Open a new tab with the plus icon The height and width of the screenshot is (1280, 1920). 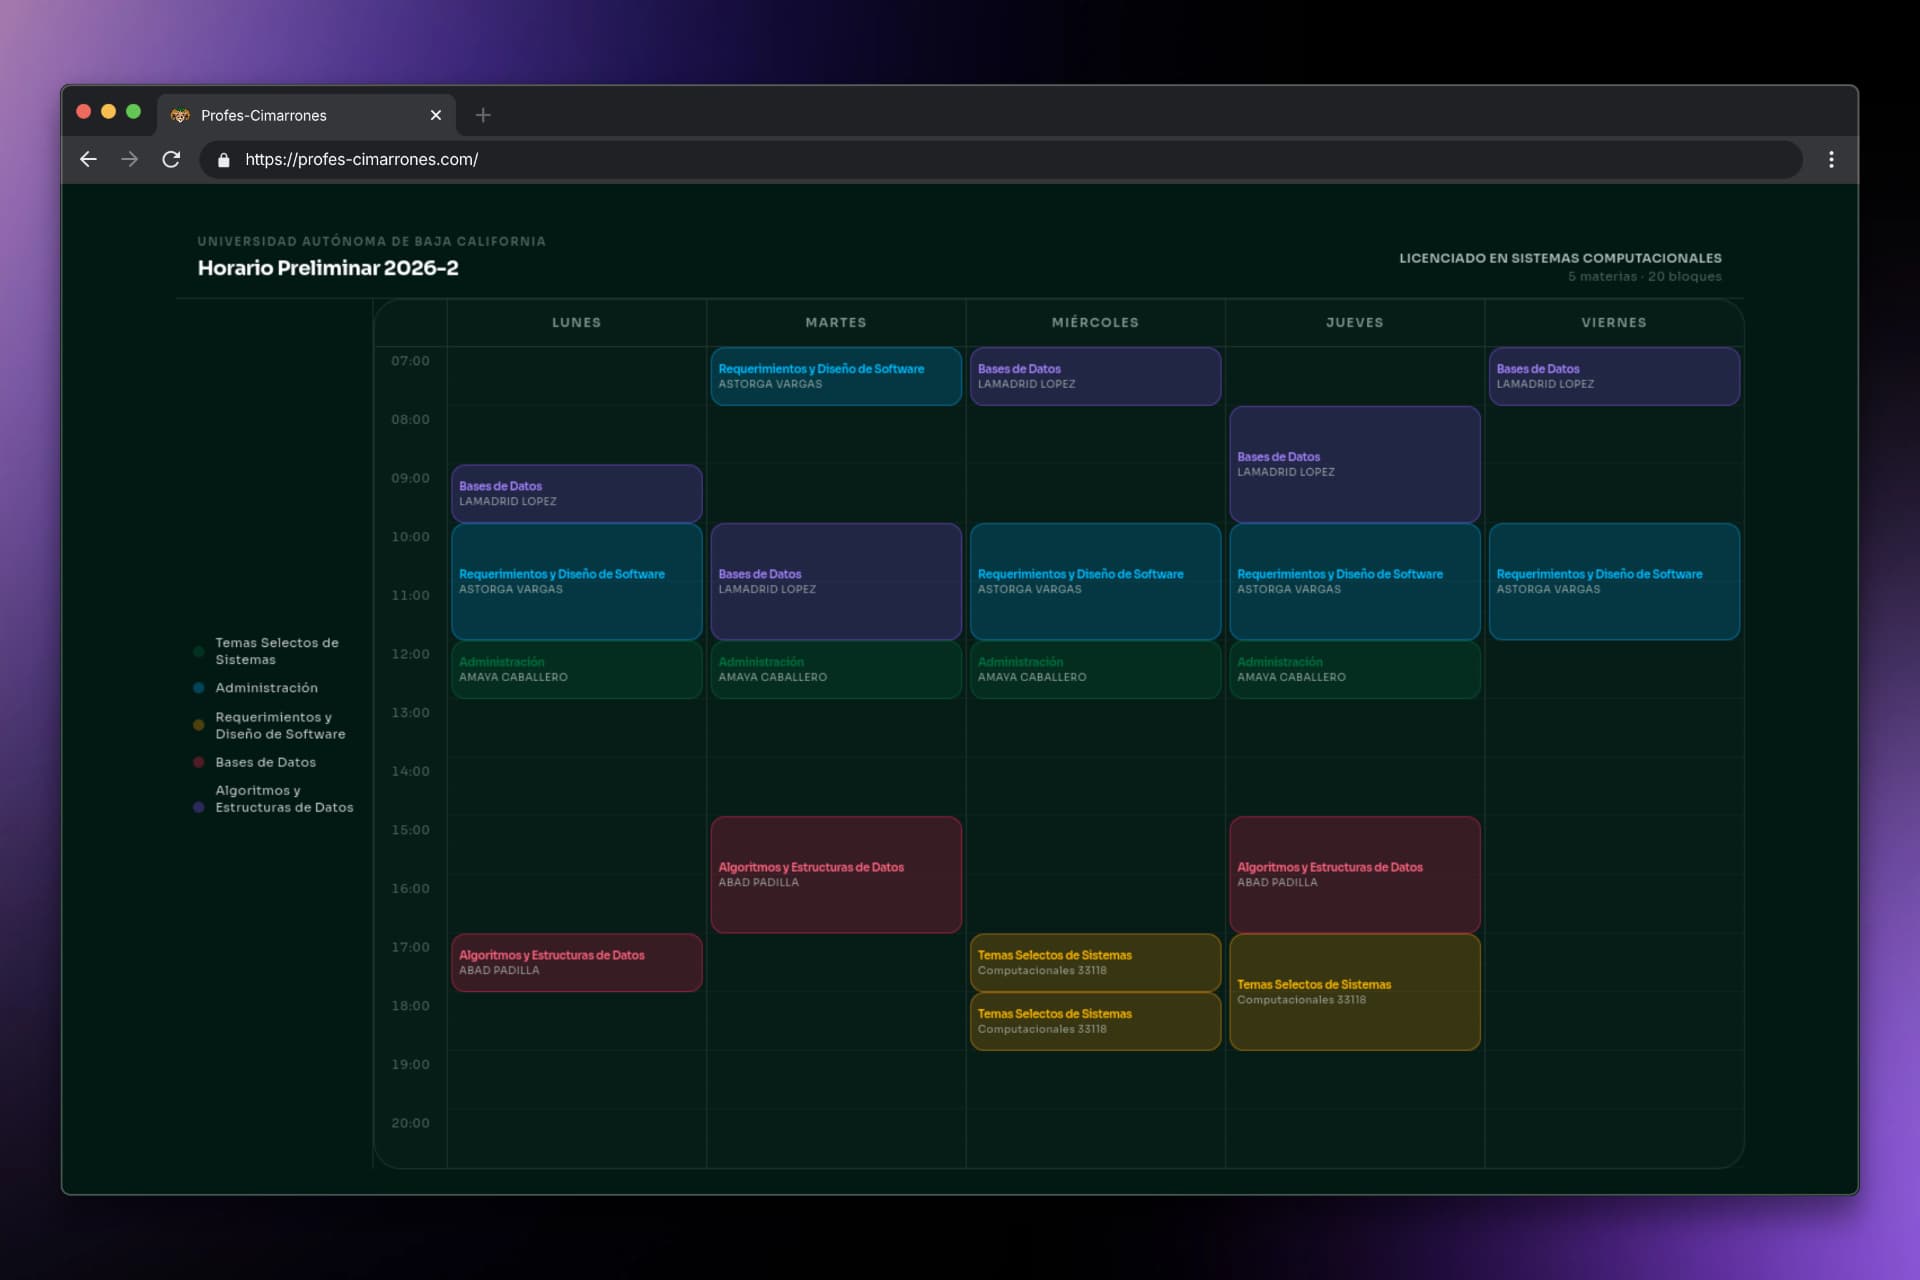tap(483, 115)
